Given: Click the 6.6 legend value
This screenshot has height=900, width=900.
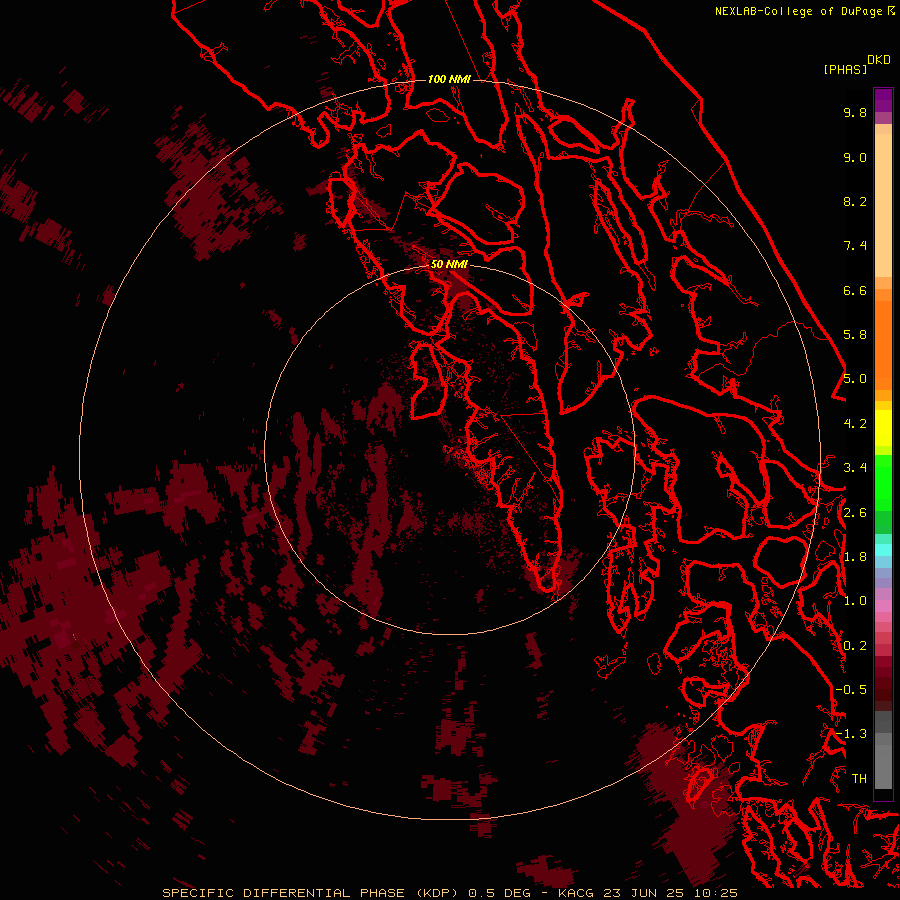Looking at the screenshot, I should tap(855, 290).
